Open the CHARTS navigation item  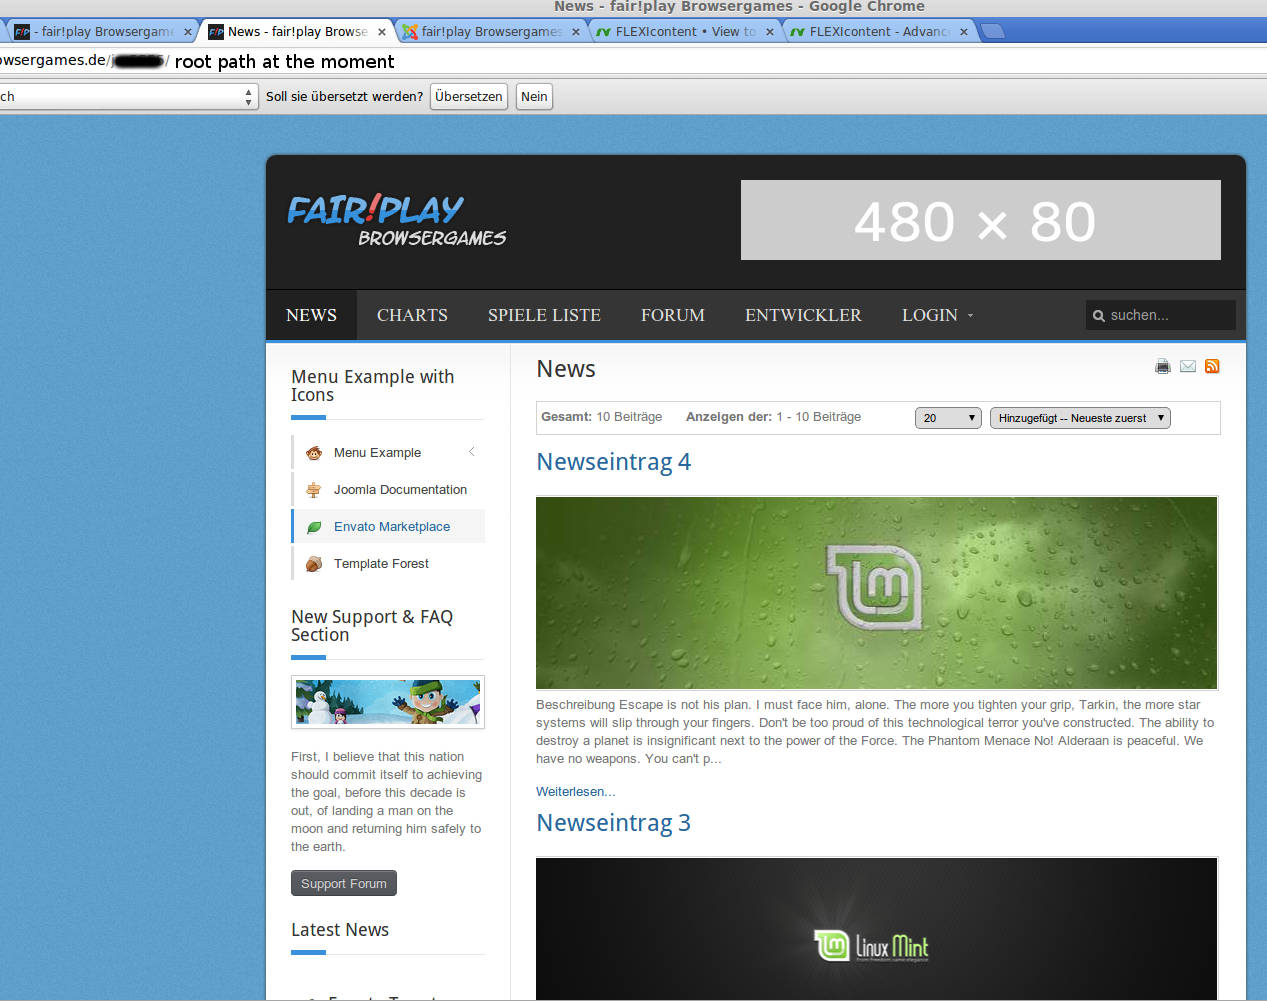412,315
